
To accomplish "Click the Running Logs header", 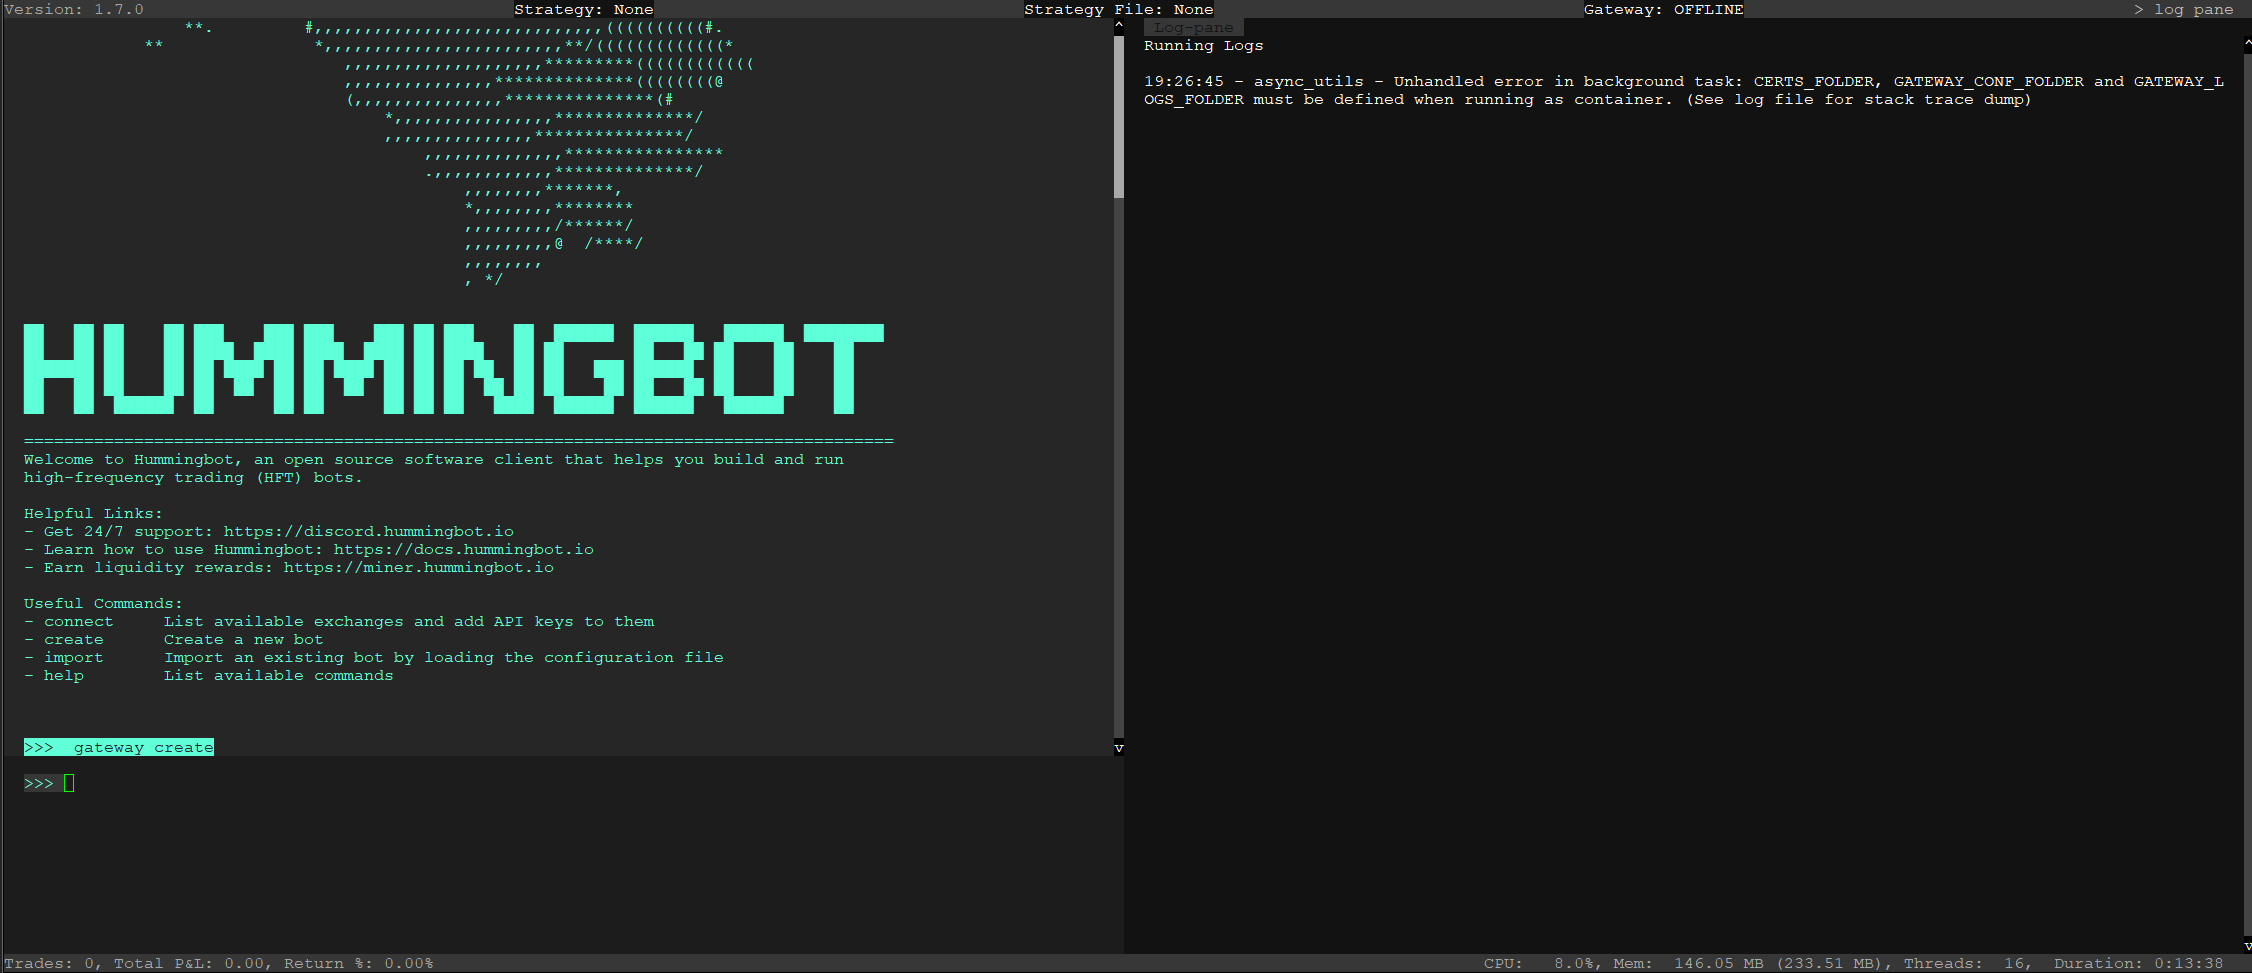I will pos(1204,45).
